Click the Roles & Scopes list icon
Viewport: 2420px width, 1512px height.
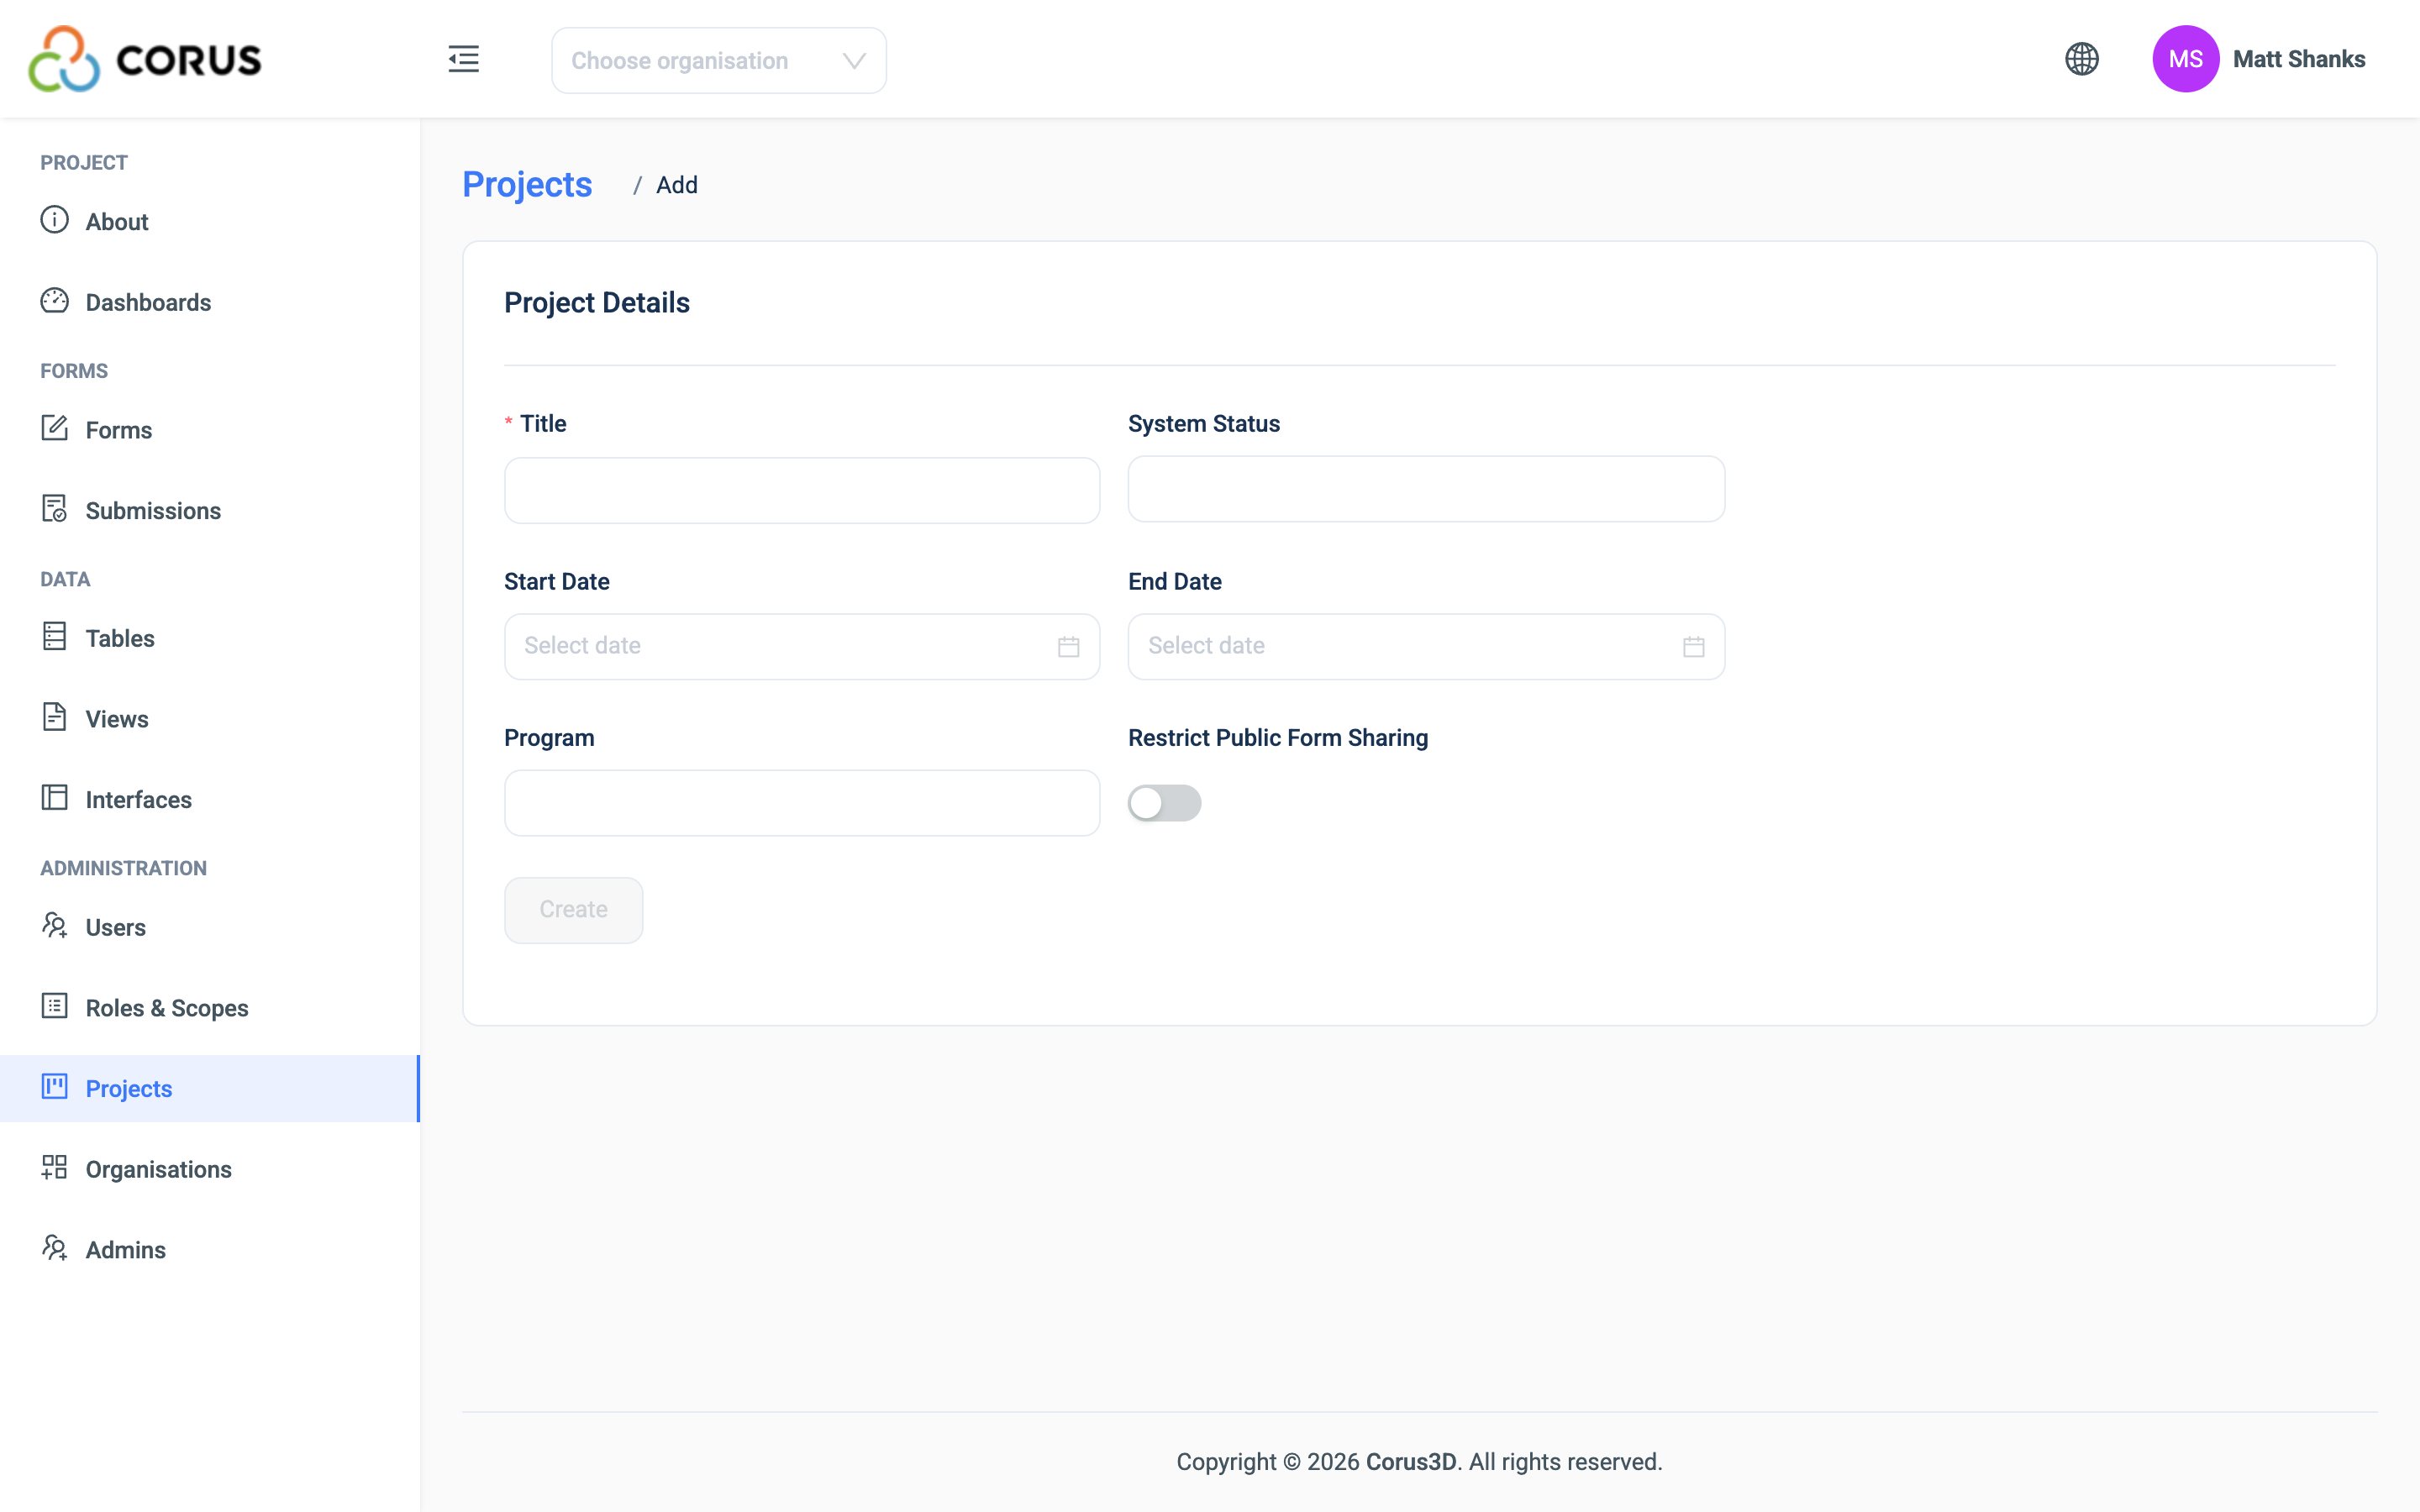point(54,1007)
